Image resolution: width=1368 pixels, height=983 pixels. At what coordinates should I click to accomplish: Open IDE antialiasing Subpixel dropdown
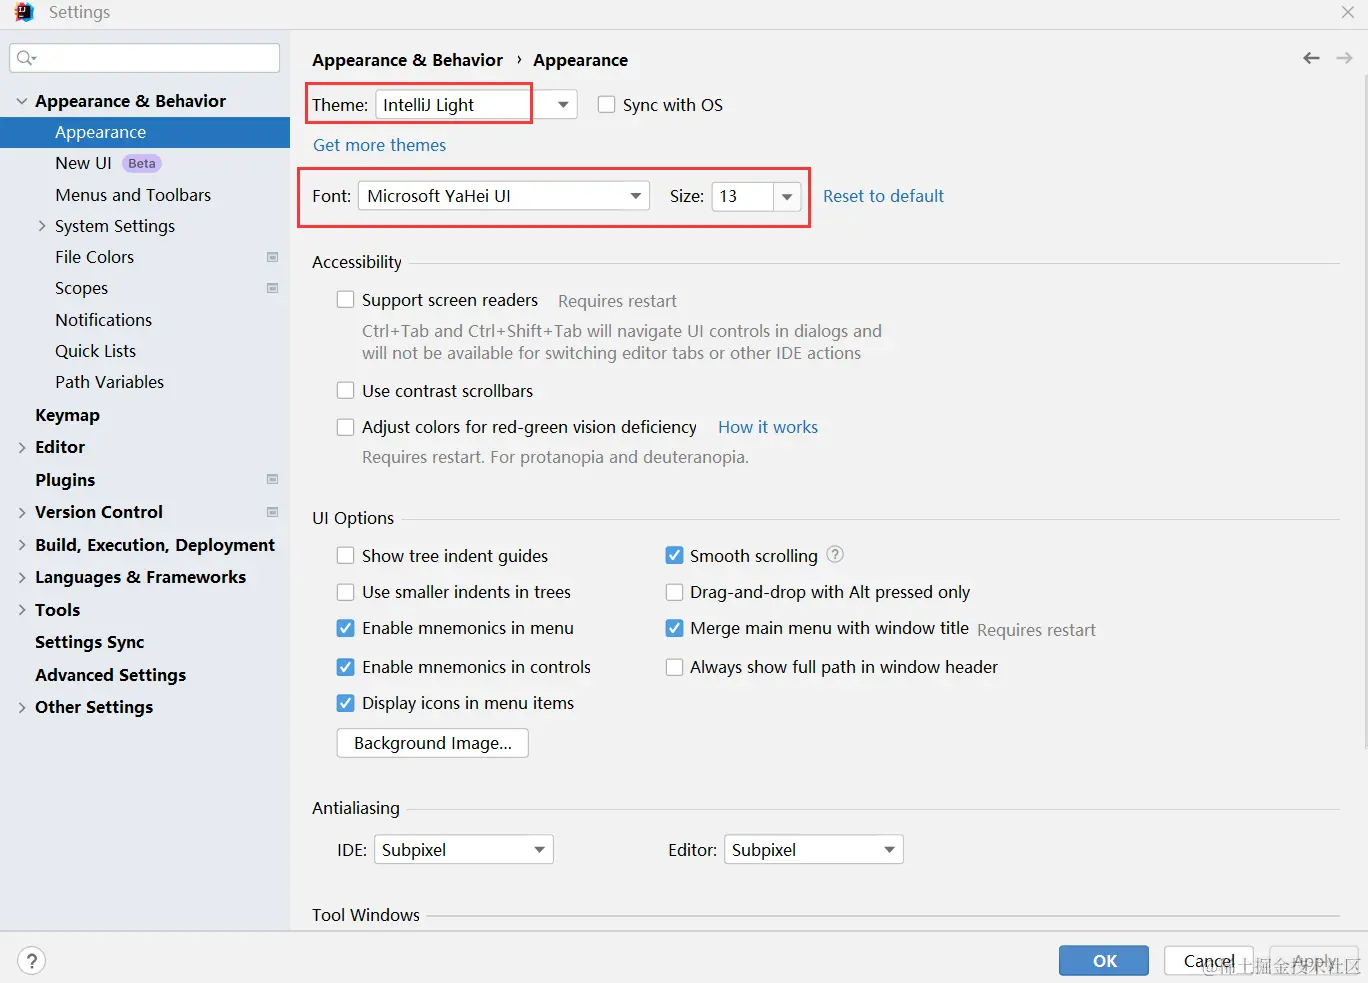(464, 850)
